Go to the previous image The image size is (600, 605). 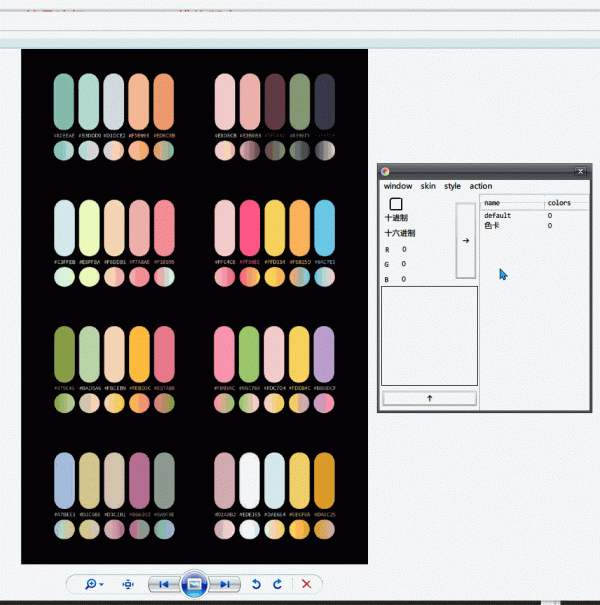(164, 584)
